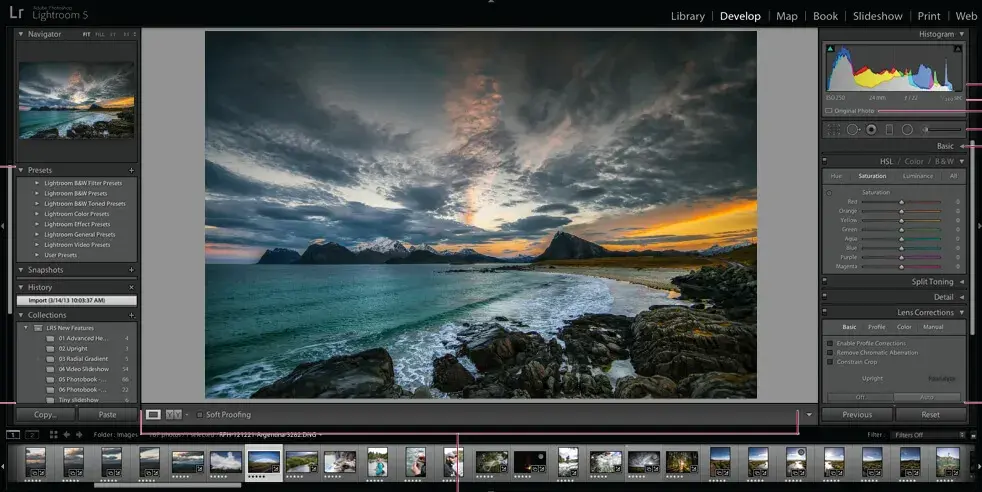Collapse the Navigator panel

tap(21, 34)
